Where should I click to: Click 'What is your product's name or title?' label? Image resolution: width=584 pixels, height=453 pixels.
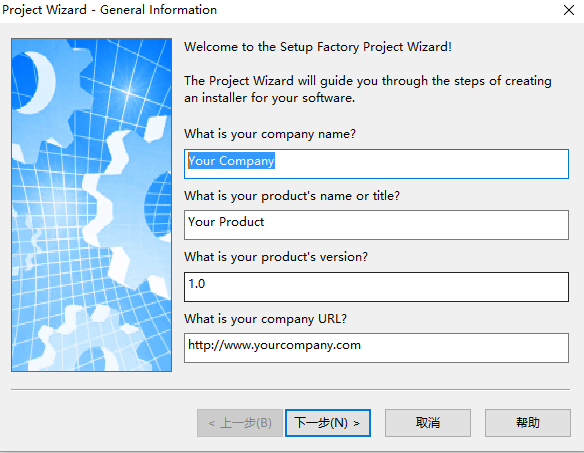point(292,196)
